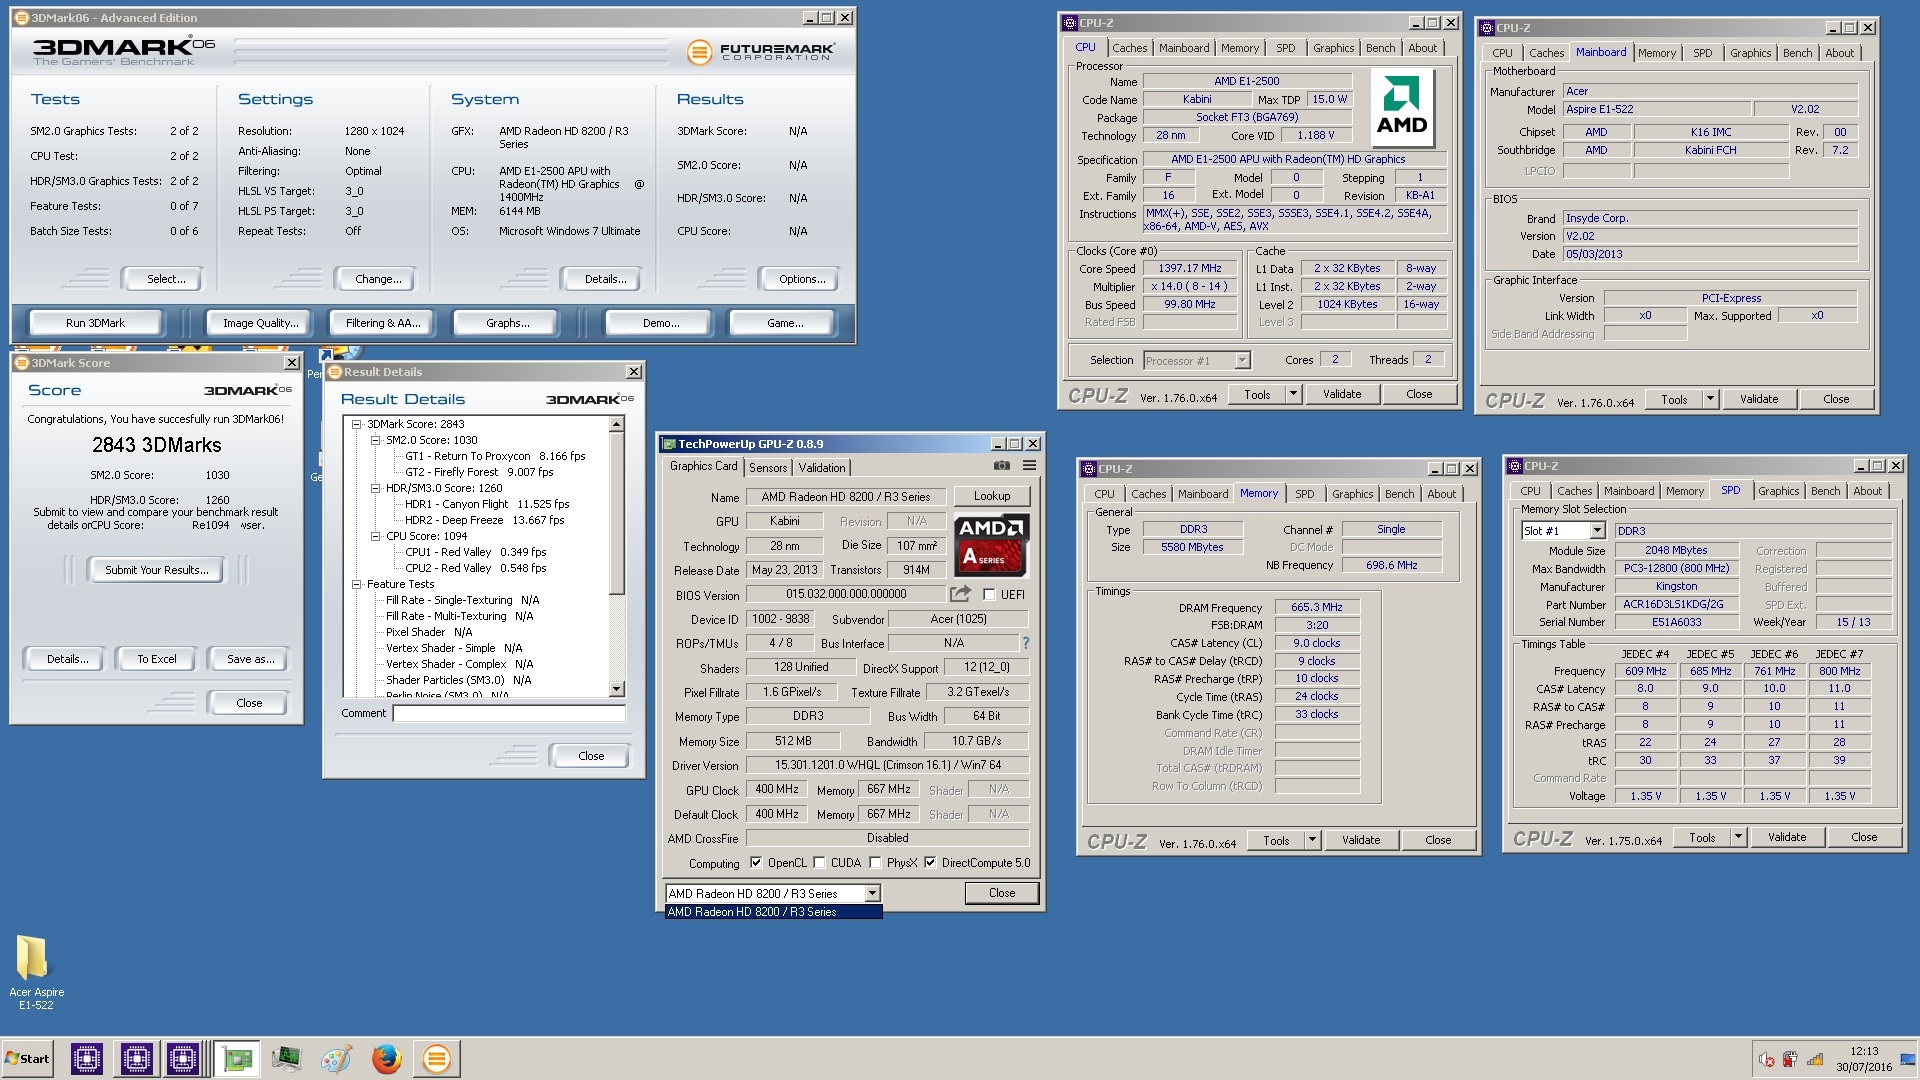This screenshot has width=1920, height=1080.
Task: Open the GPU-Z graphics card selection dropdown
Action: pos(872,894)
